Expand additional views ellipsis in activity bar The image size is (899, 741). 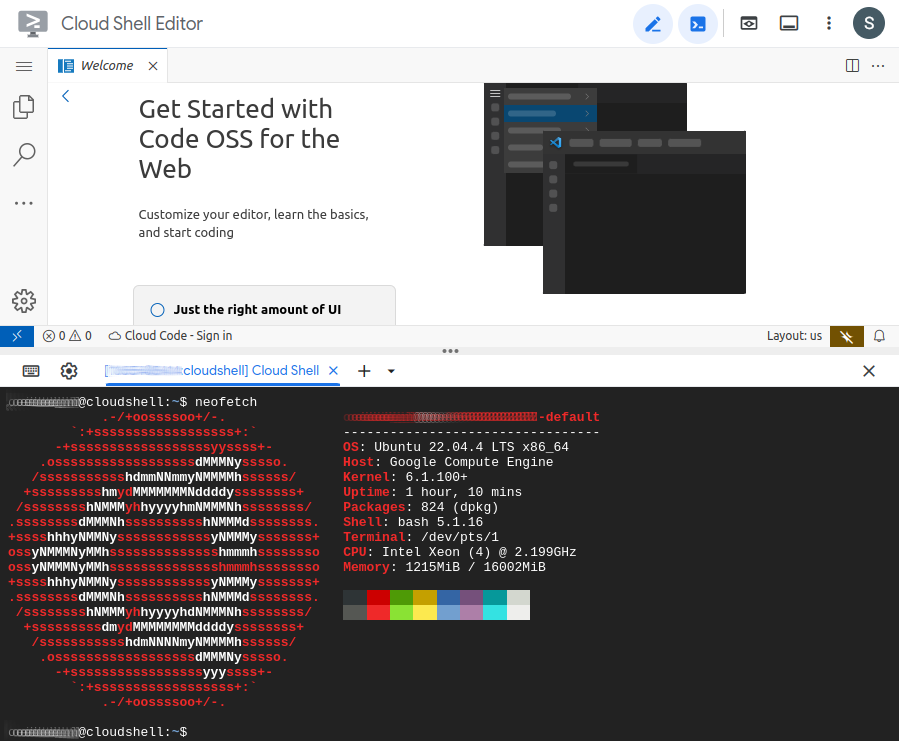click(24, 203)
